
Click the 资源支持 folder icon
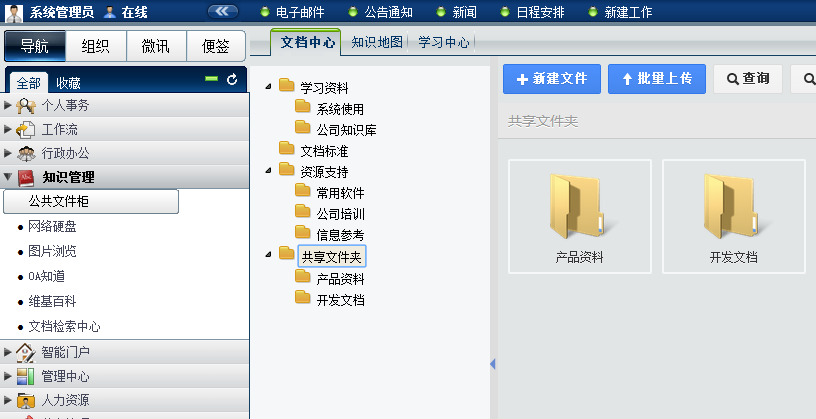point(287,170)
